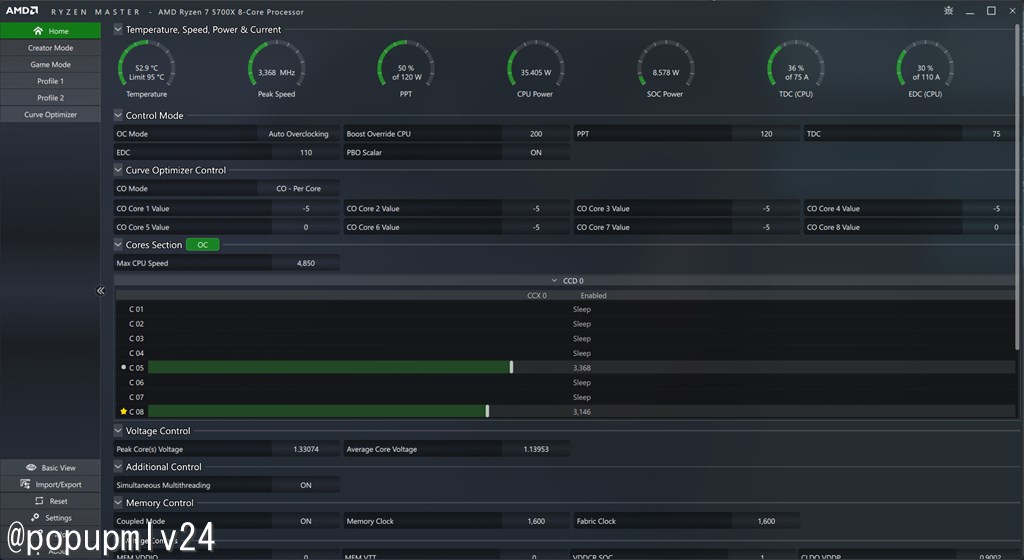Viewport: 1024px width, 560px height.
Task: Toggle Simultaneous Multithreading ON setting
Action: 306,485
